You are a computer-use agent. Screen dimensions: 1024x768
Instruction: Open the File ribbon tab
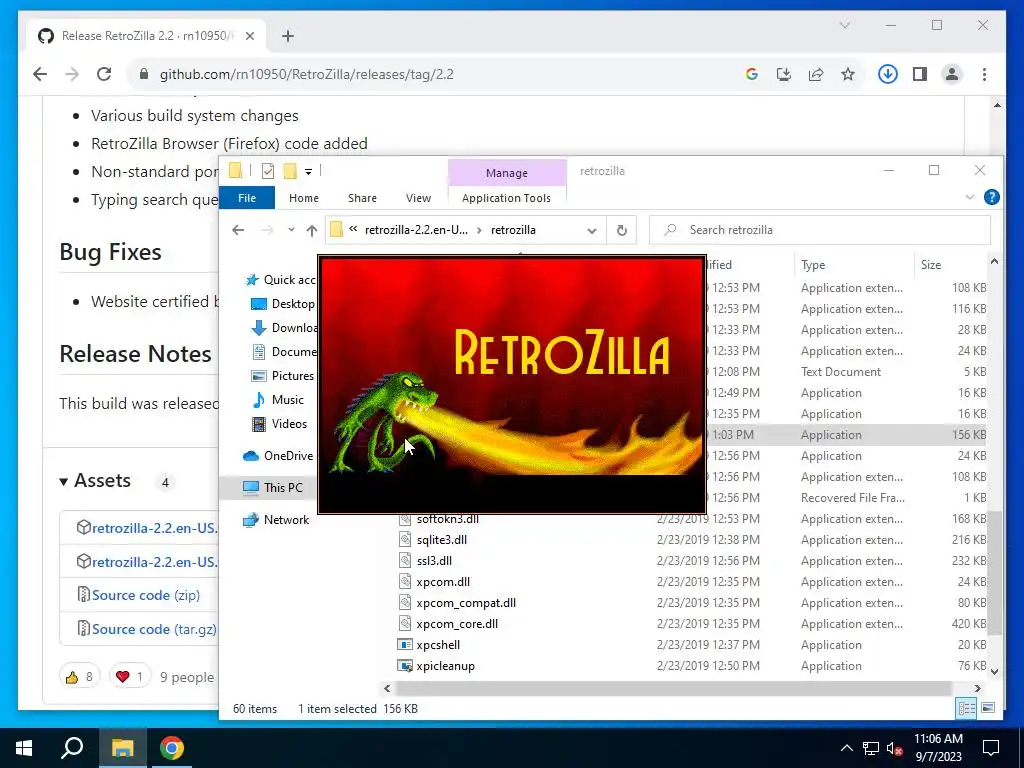[x=247, y=198]
